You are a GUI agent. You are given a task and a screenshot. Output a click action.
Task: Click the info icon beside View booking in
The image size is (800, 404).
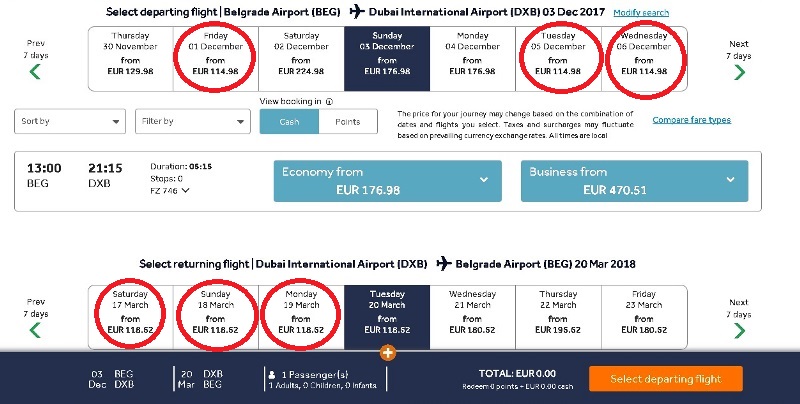329,101
